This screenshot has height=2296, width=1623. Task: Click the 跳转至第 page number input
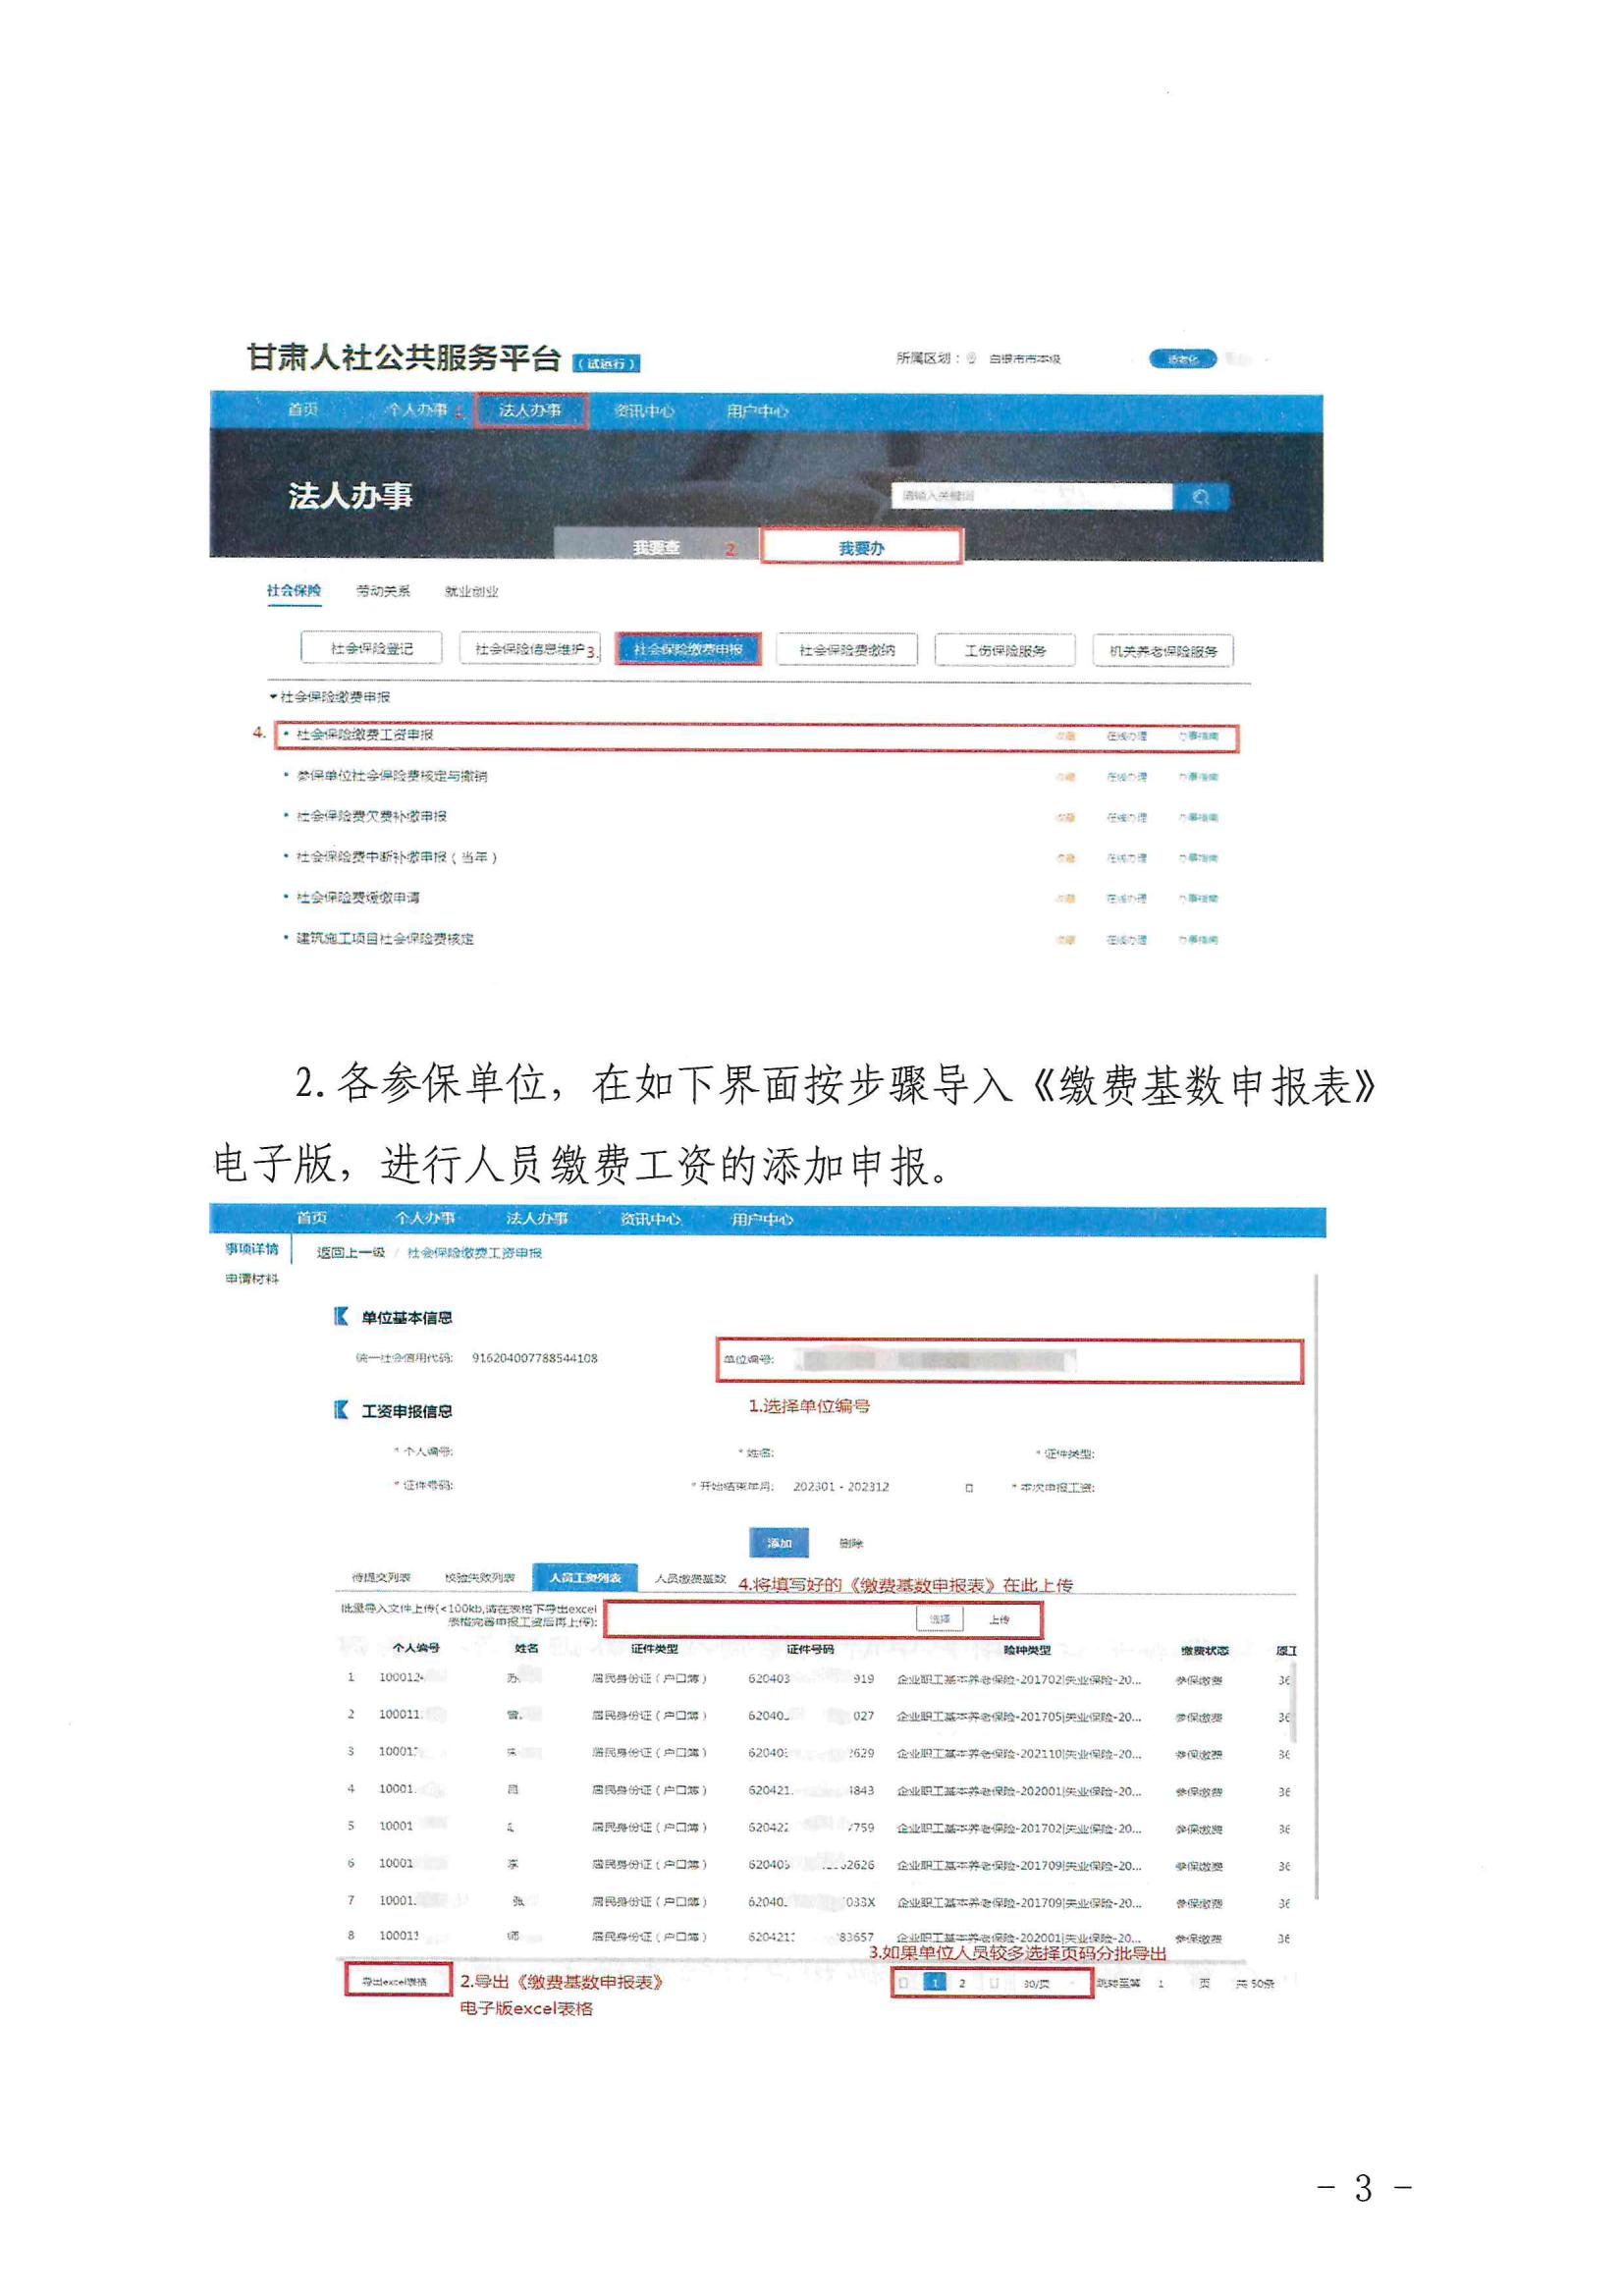[x=1161, y=1983]
